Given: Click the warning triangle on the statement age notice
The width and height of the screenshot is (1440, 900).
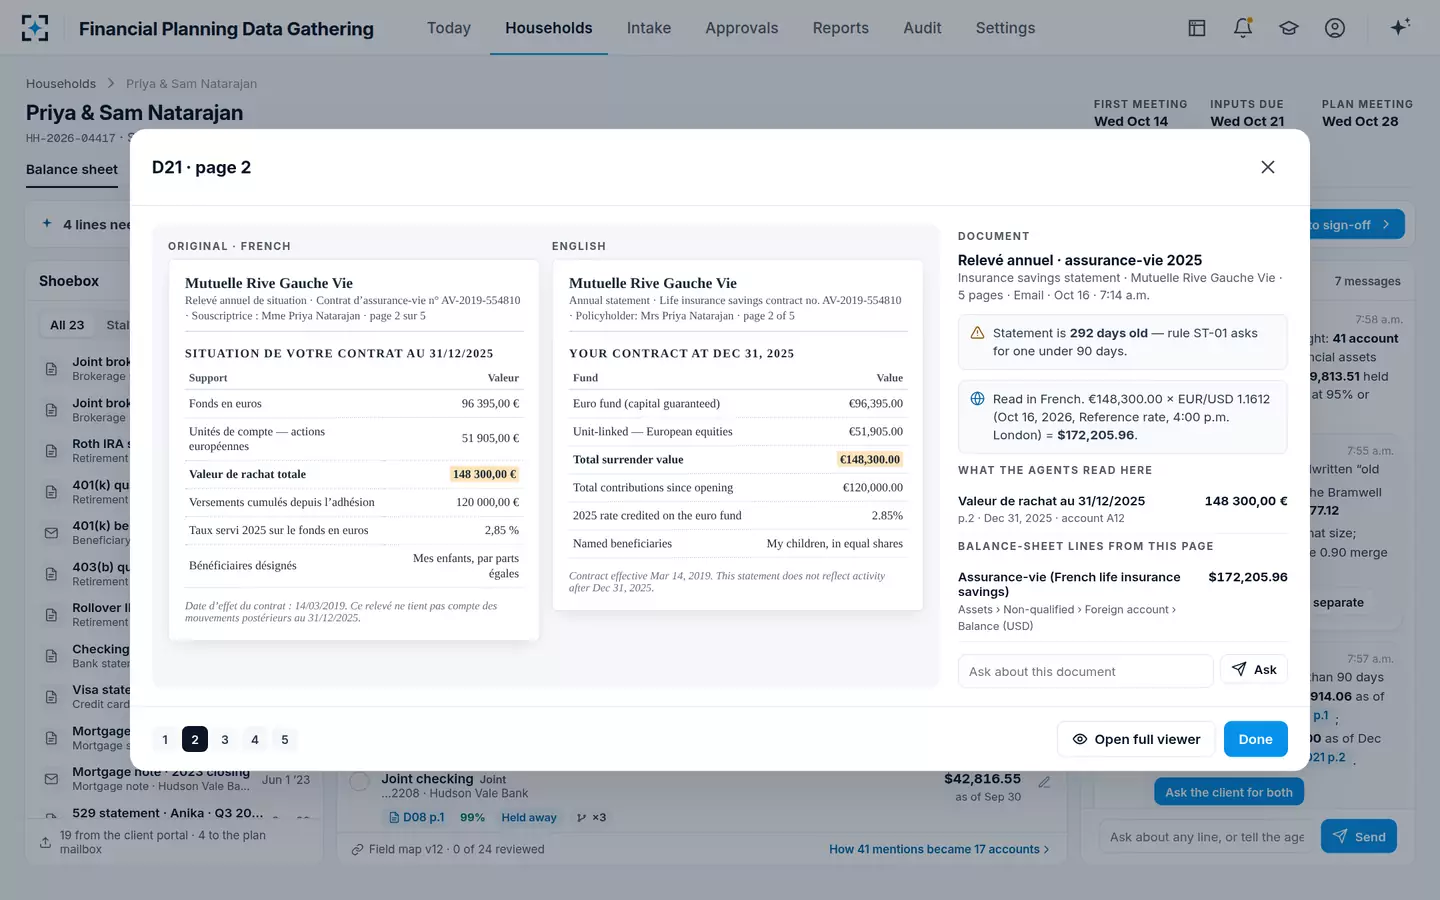Looking at the screenshot, I should pyautogui.click(x=977, y=333).
